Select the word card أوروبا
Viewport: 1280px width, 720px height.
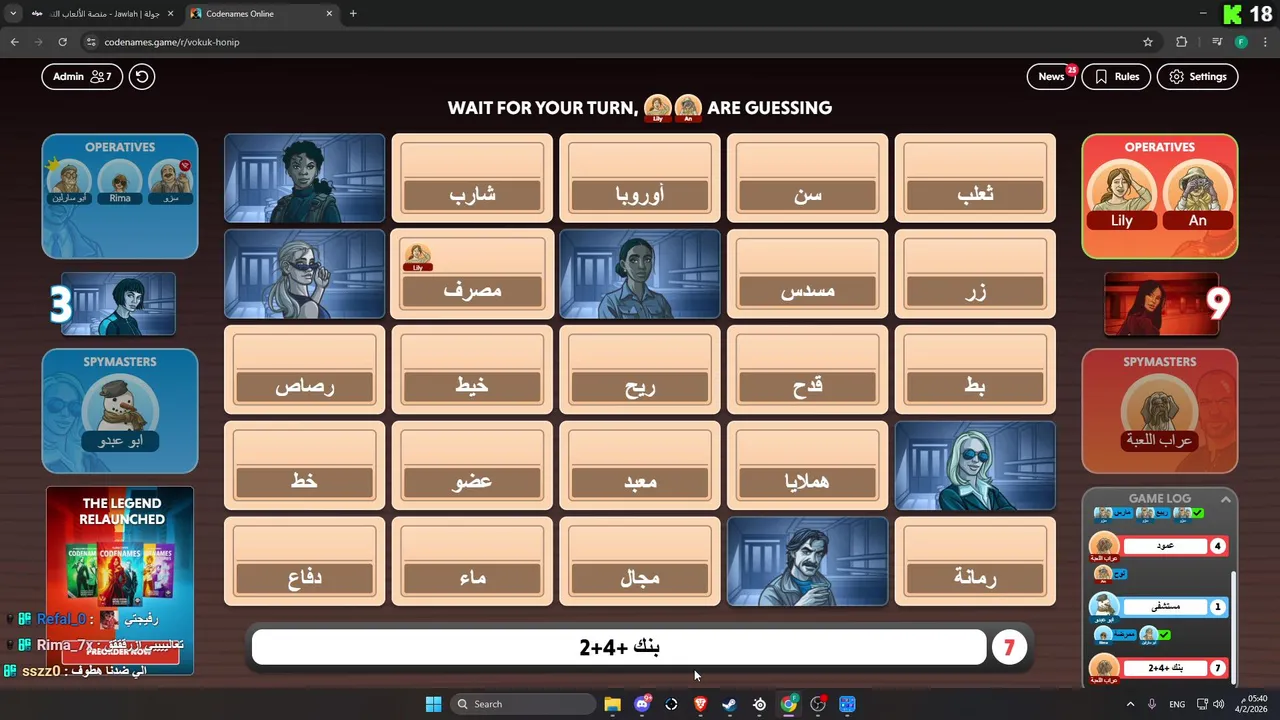click(x=640, y=178)
